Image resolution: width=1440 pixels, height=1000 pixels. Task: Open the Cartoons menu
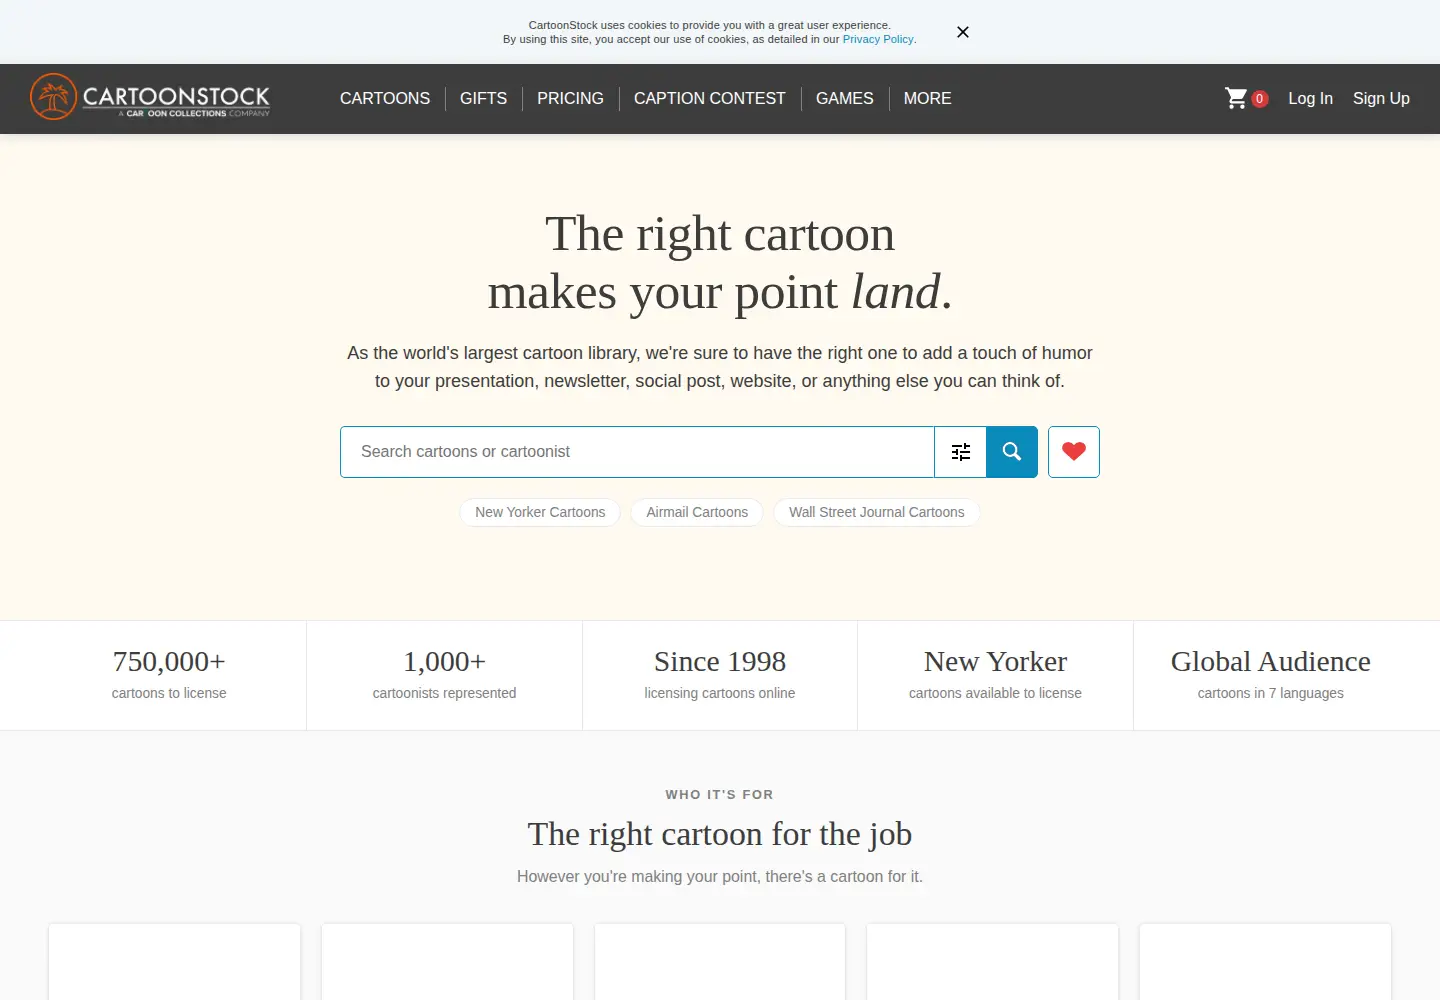click(x=385, y=98)
